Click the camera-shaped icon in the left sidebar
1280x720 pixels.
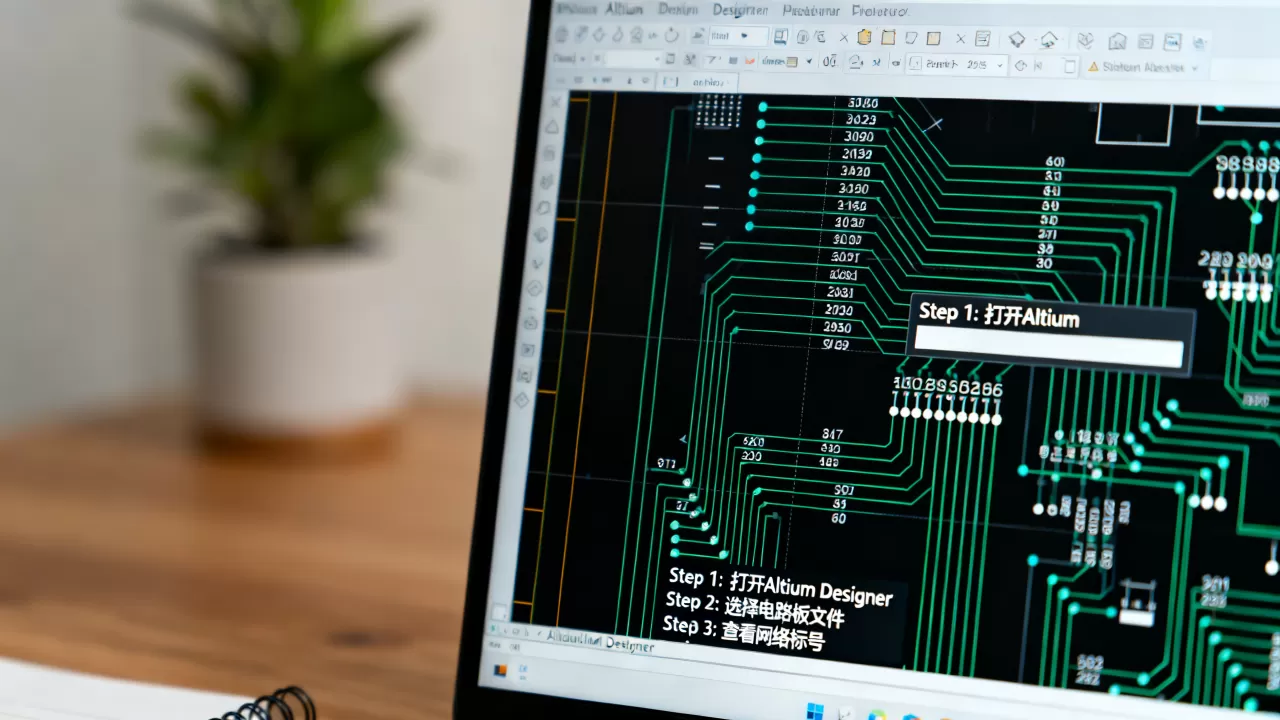point(531,322)
